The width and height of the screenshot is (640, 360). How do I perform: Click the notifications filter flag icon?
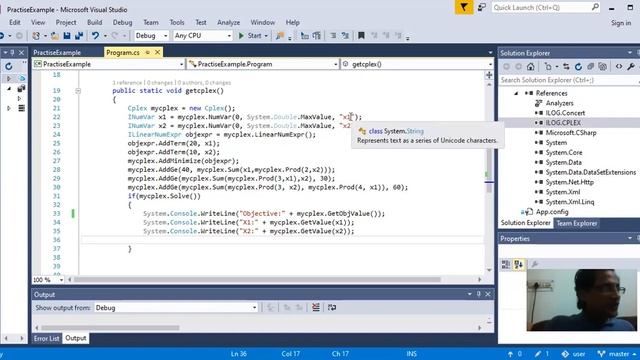464,7
